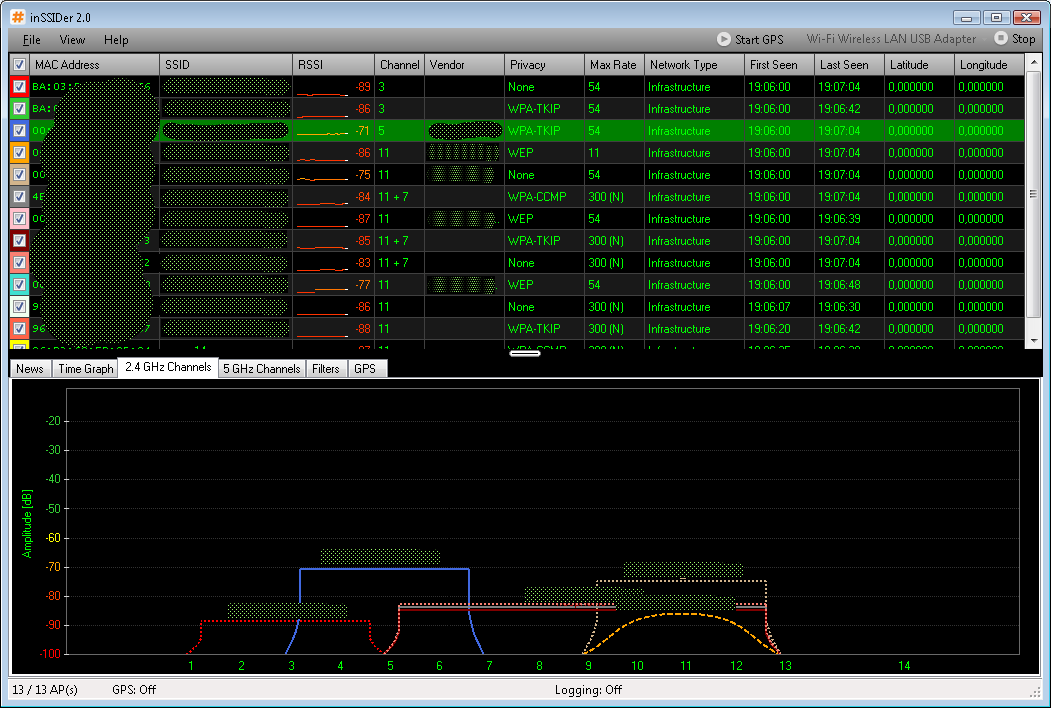Click the turquoise color box on RSSI -77 row
This screenshot has height=708, width=1051.
(x=19, y=285)
